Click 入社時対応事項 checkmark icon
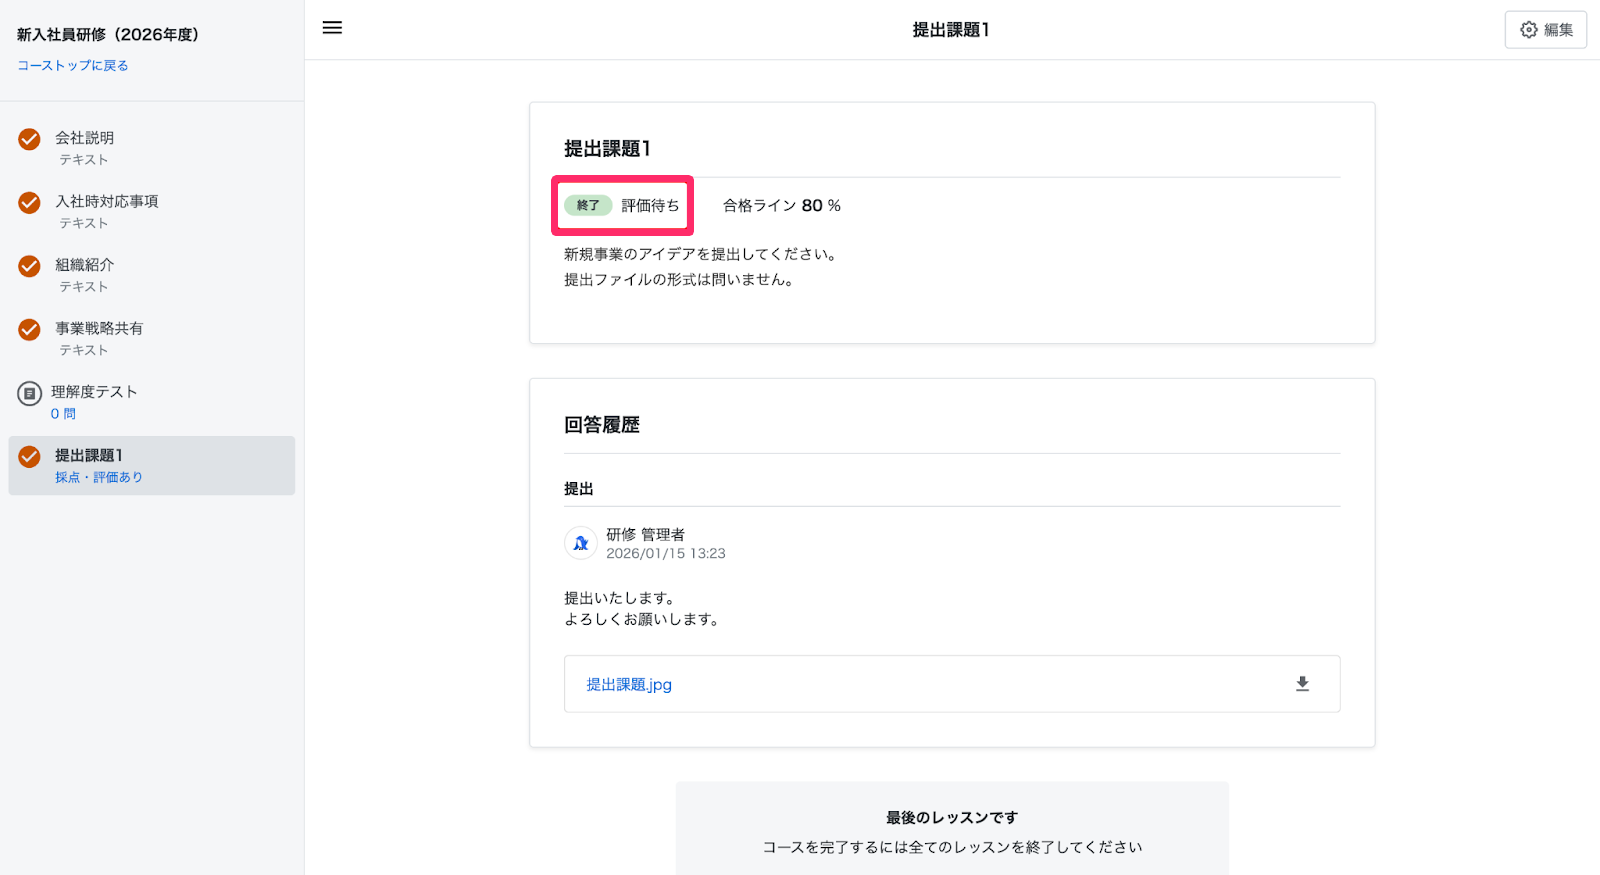1600x875 pixels. pyautogui.click(x=30, y=202)
